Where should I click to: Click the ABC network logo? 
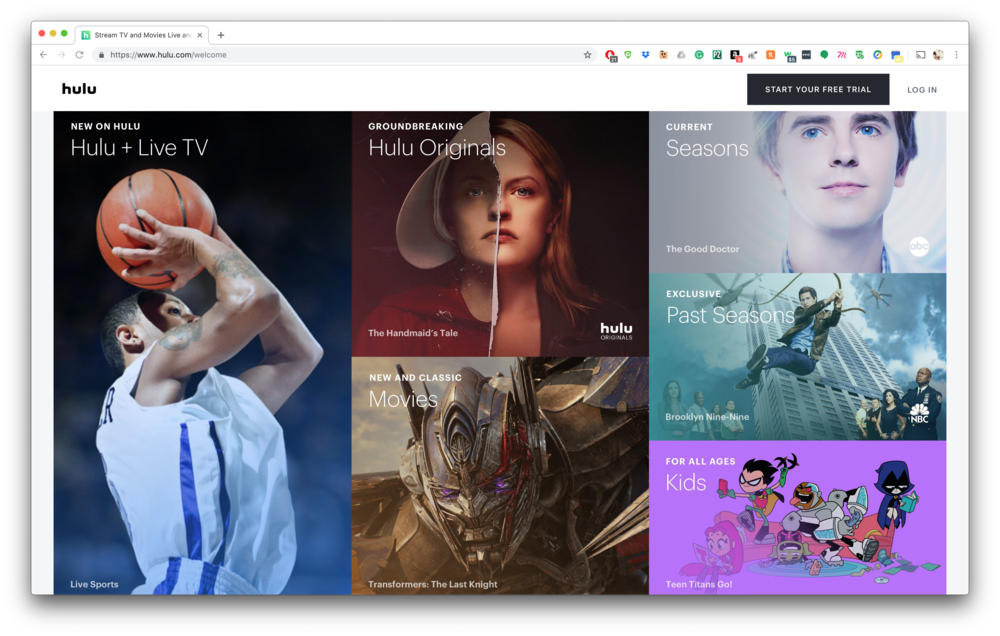coord(919,246)
